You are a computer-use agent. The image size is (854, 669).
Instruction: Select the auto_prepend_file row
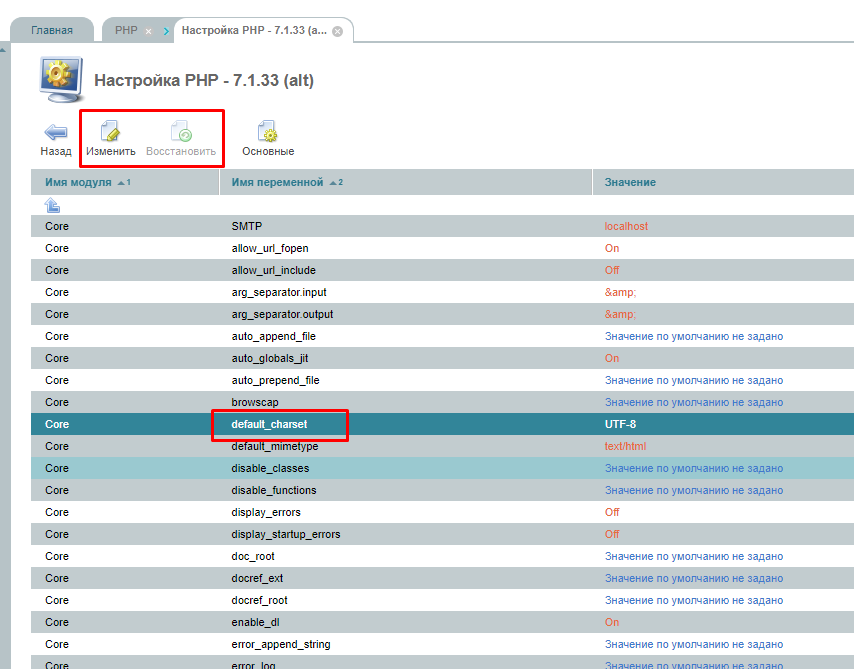442,380
